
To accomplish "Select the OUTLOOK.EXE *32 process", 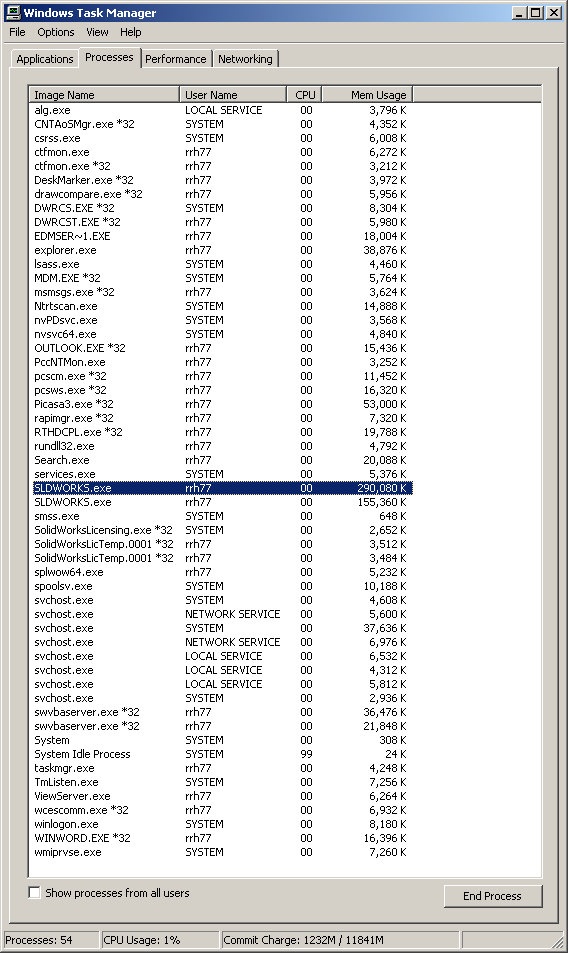I will coord(223,348).
